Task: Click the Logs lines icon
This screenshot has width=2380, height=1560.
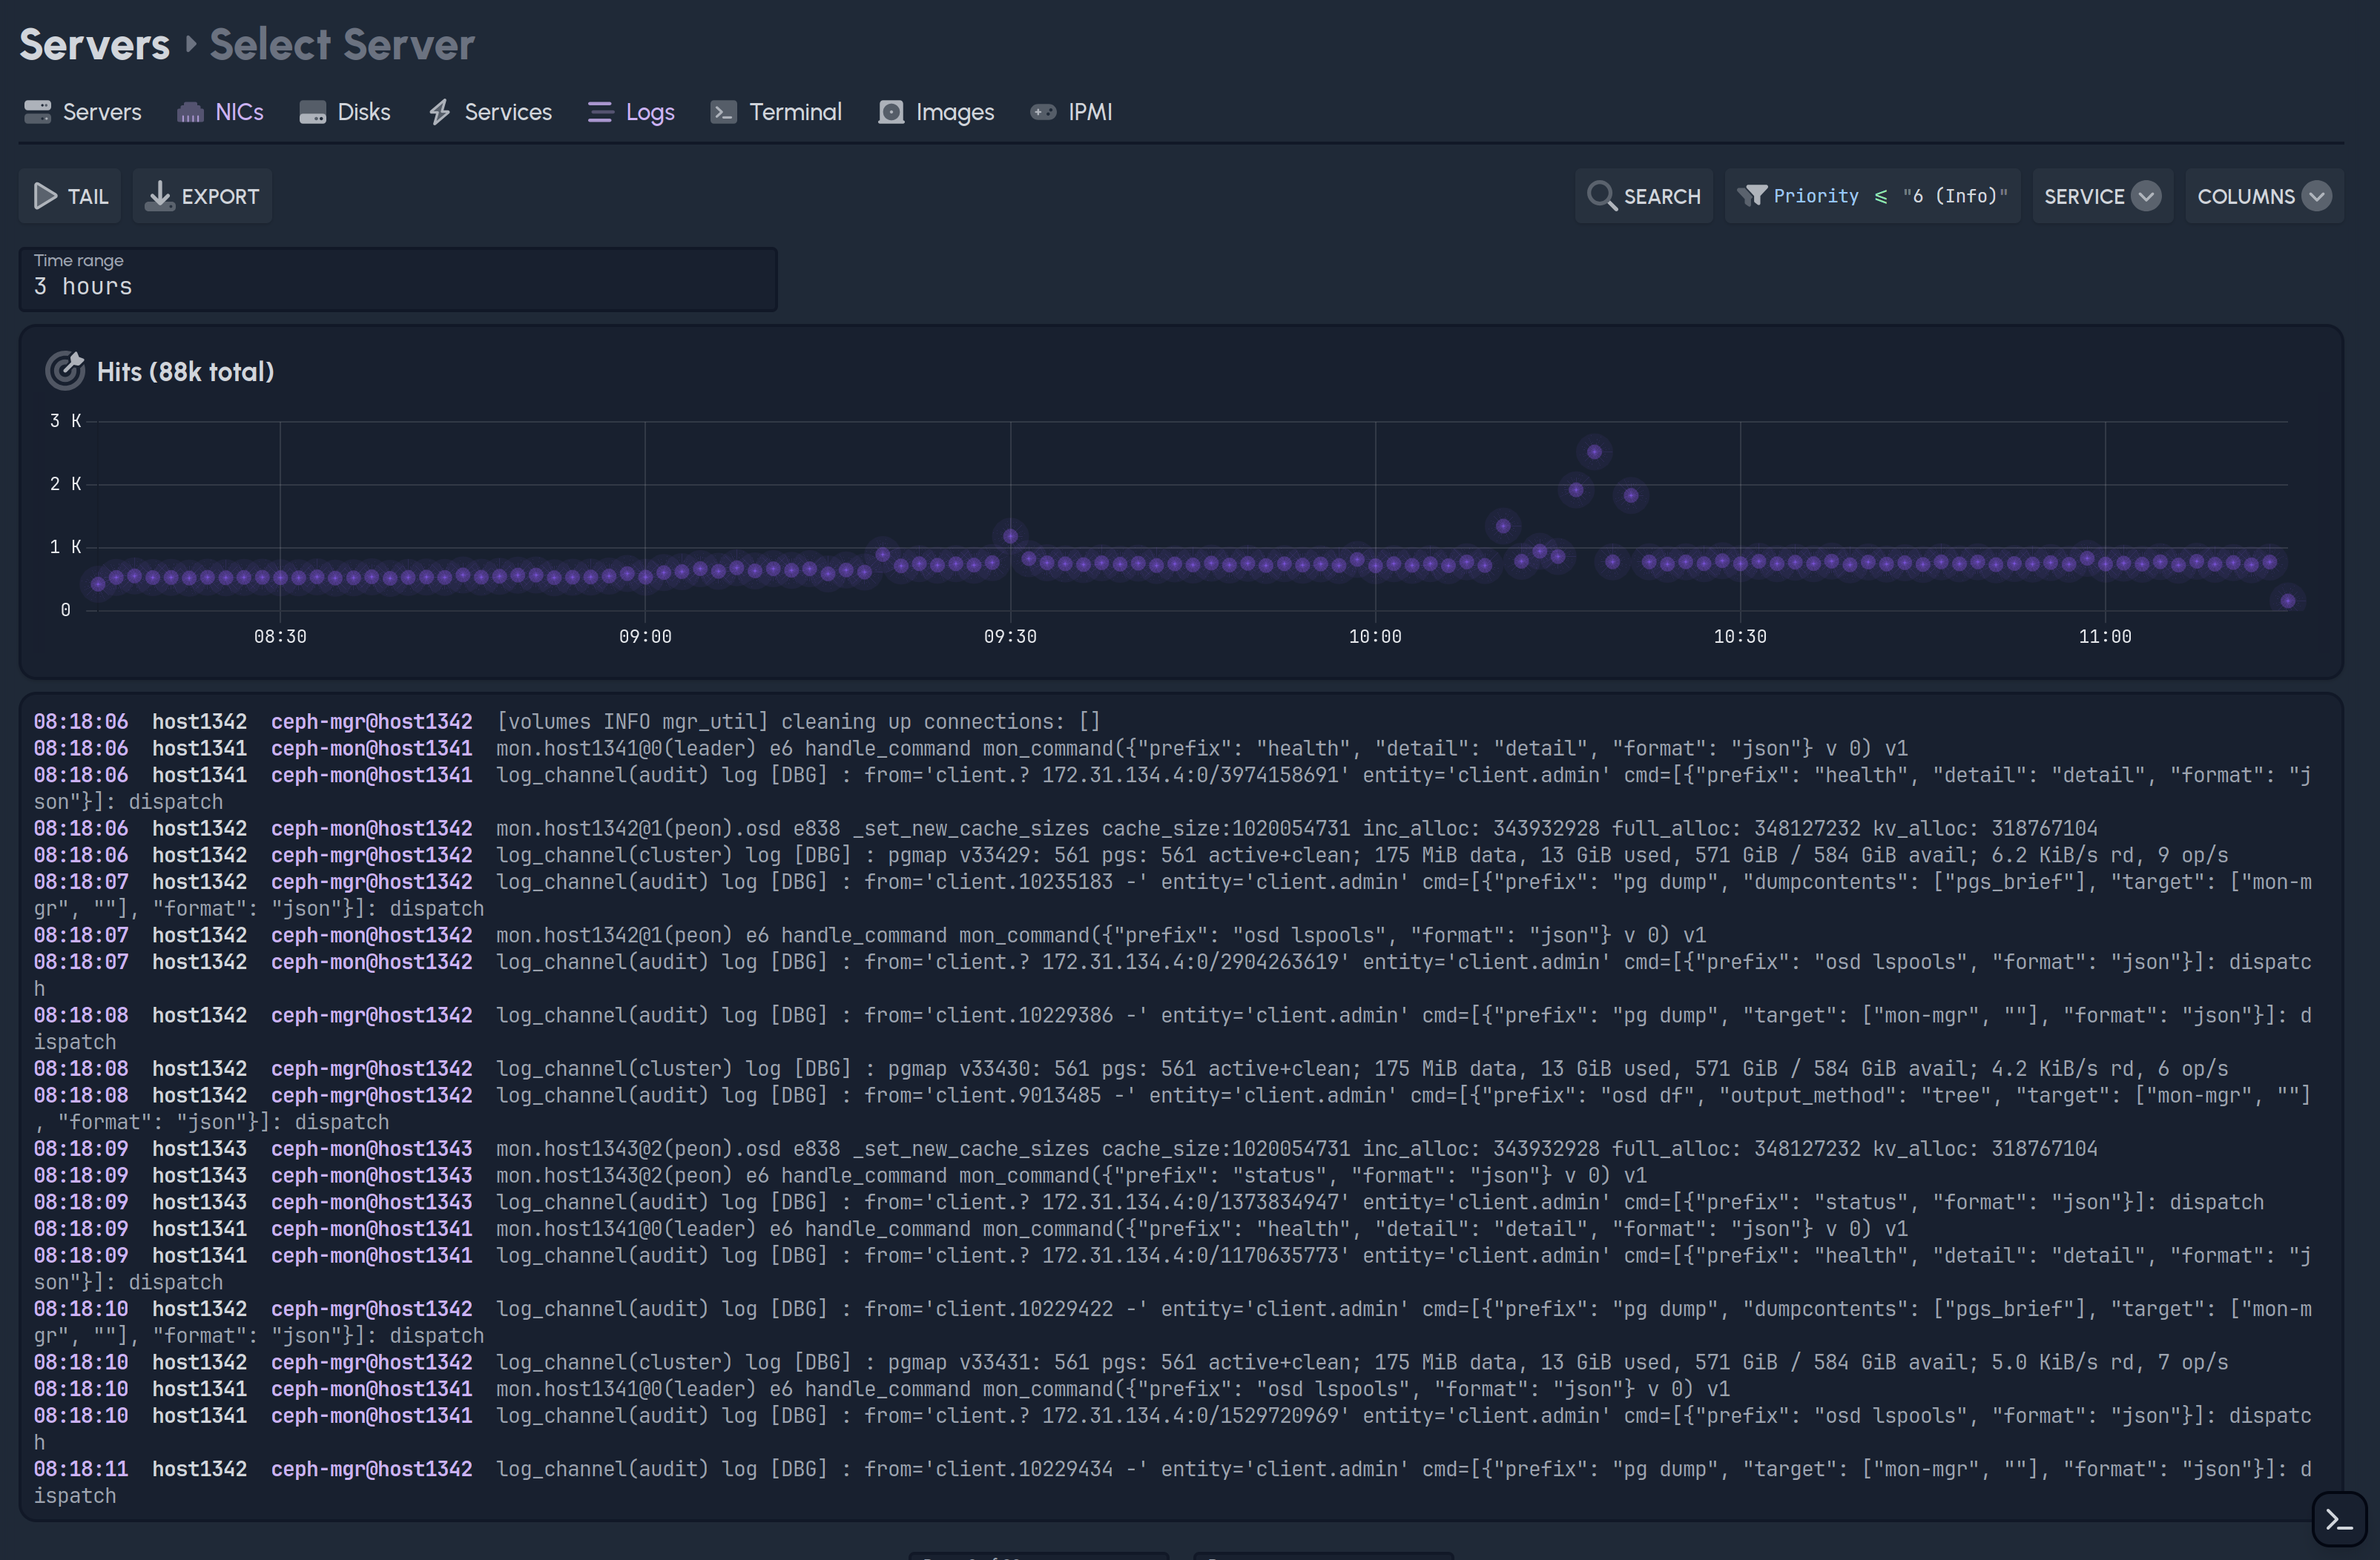Action: [600, 112]
